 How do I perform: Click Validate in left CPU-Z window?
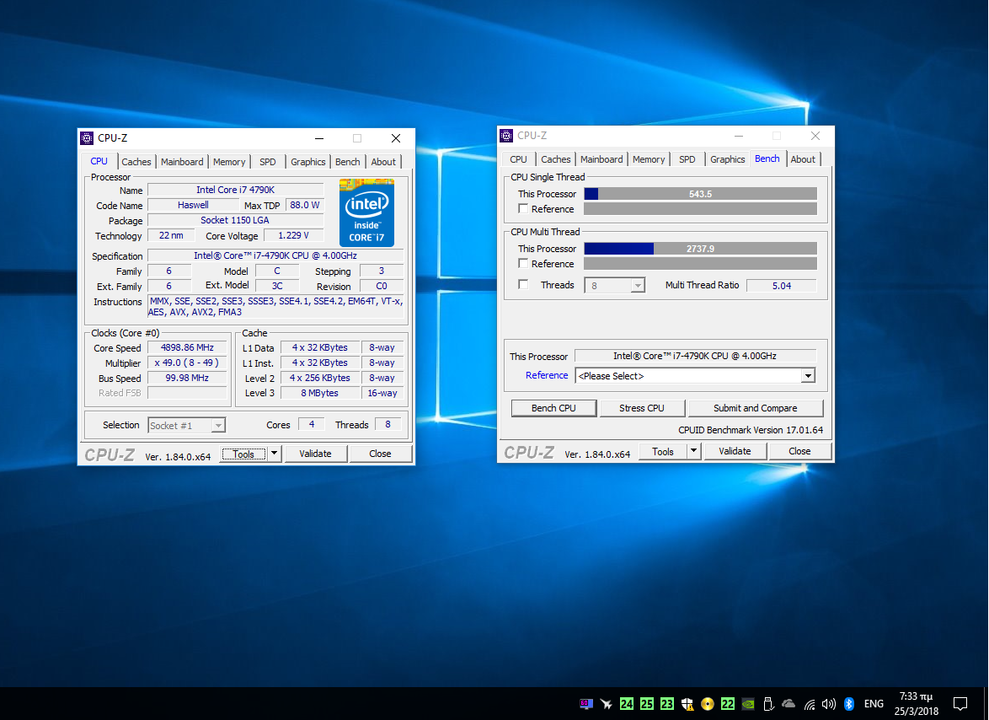(x=315, y=453)
